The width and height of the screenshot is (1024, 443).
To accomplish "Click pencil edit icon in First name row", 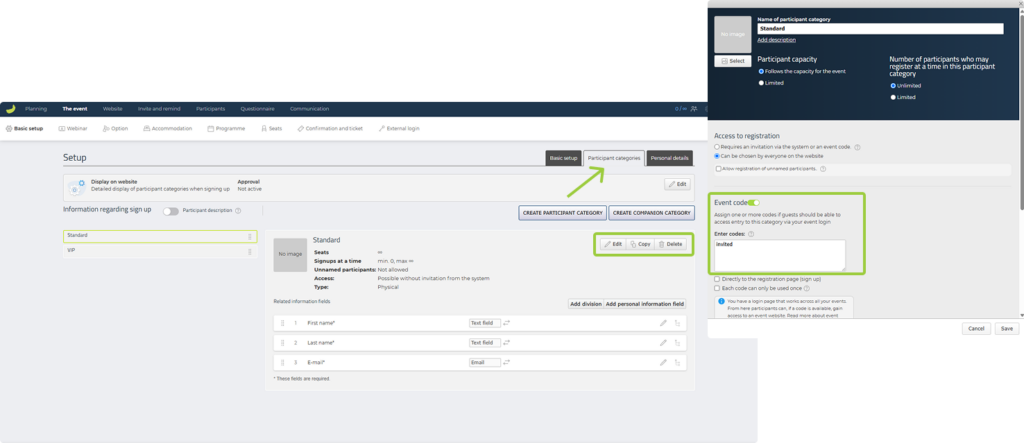I will click(663, 323).
